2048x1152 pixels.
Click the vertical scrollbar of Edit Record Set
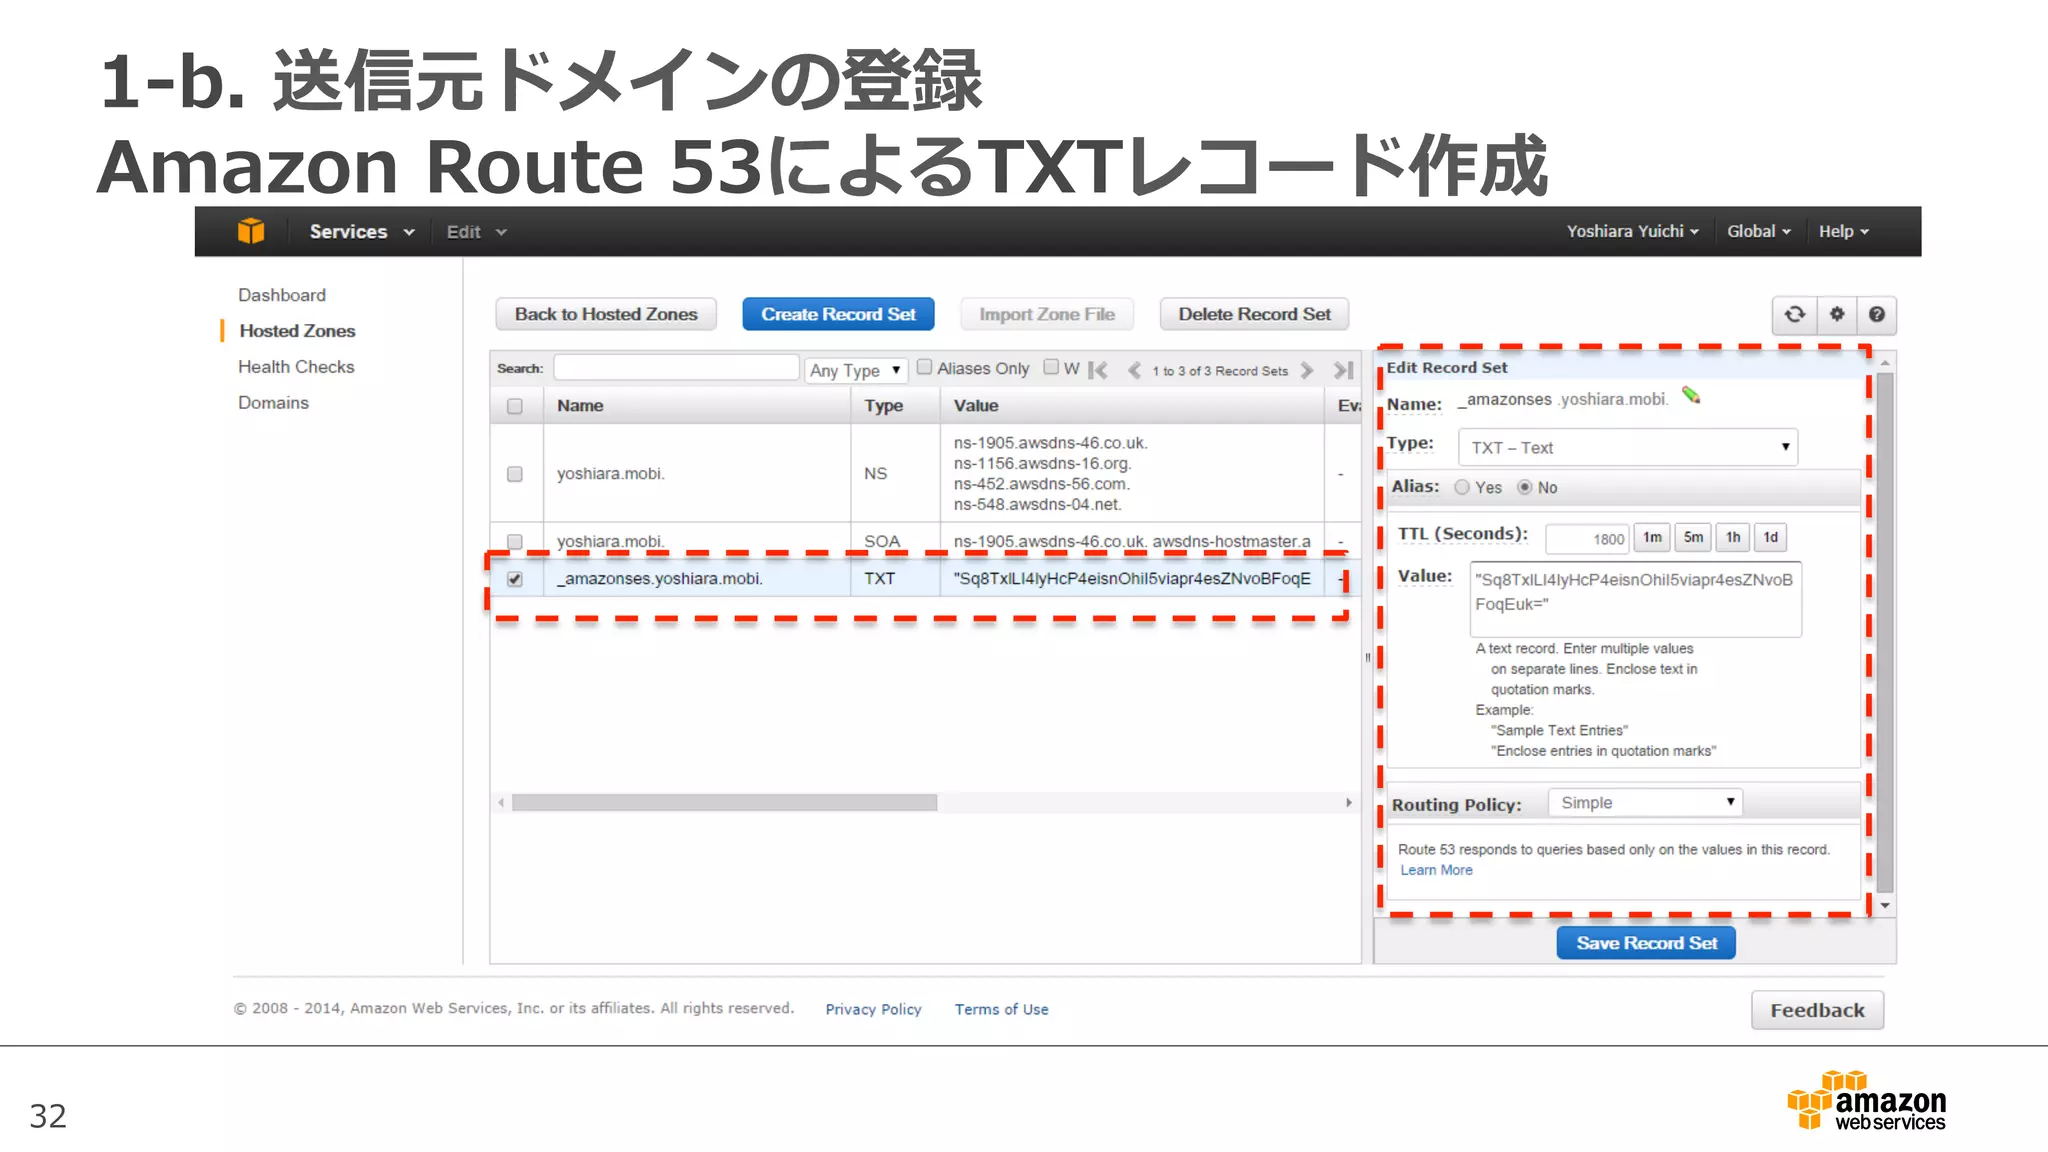click(x=1885, y=632)
